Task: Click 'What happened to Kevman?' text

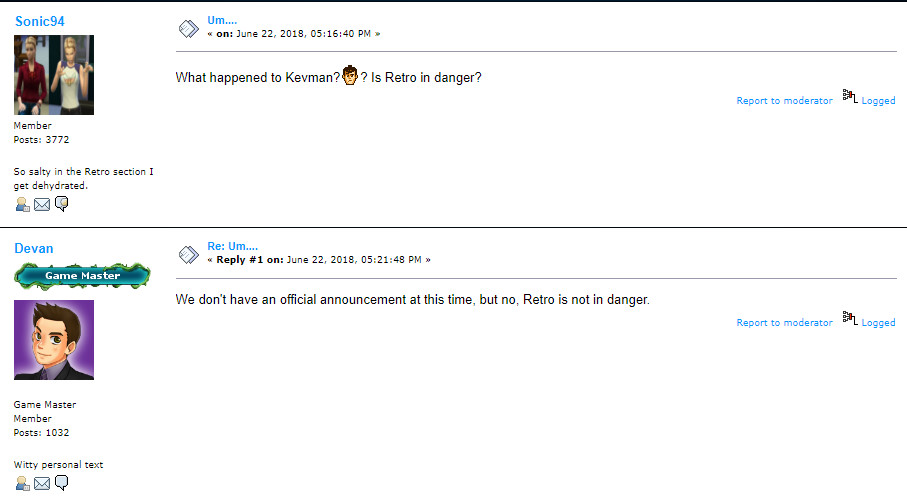Action: 257,78
